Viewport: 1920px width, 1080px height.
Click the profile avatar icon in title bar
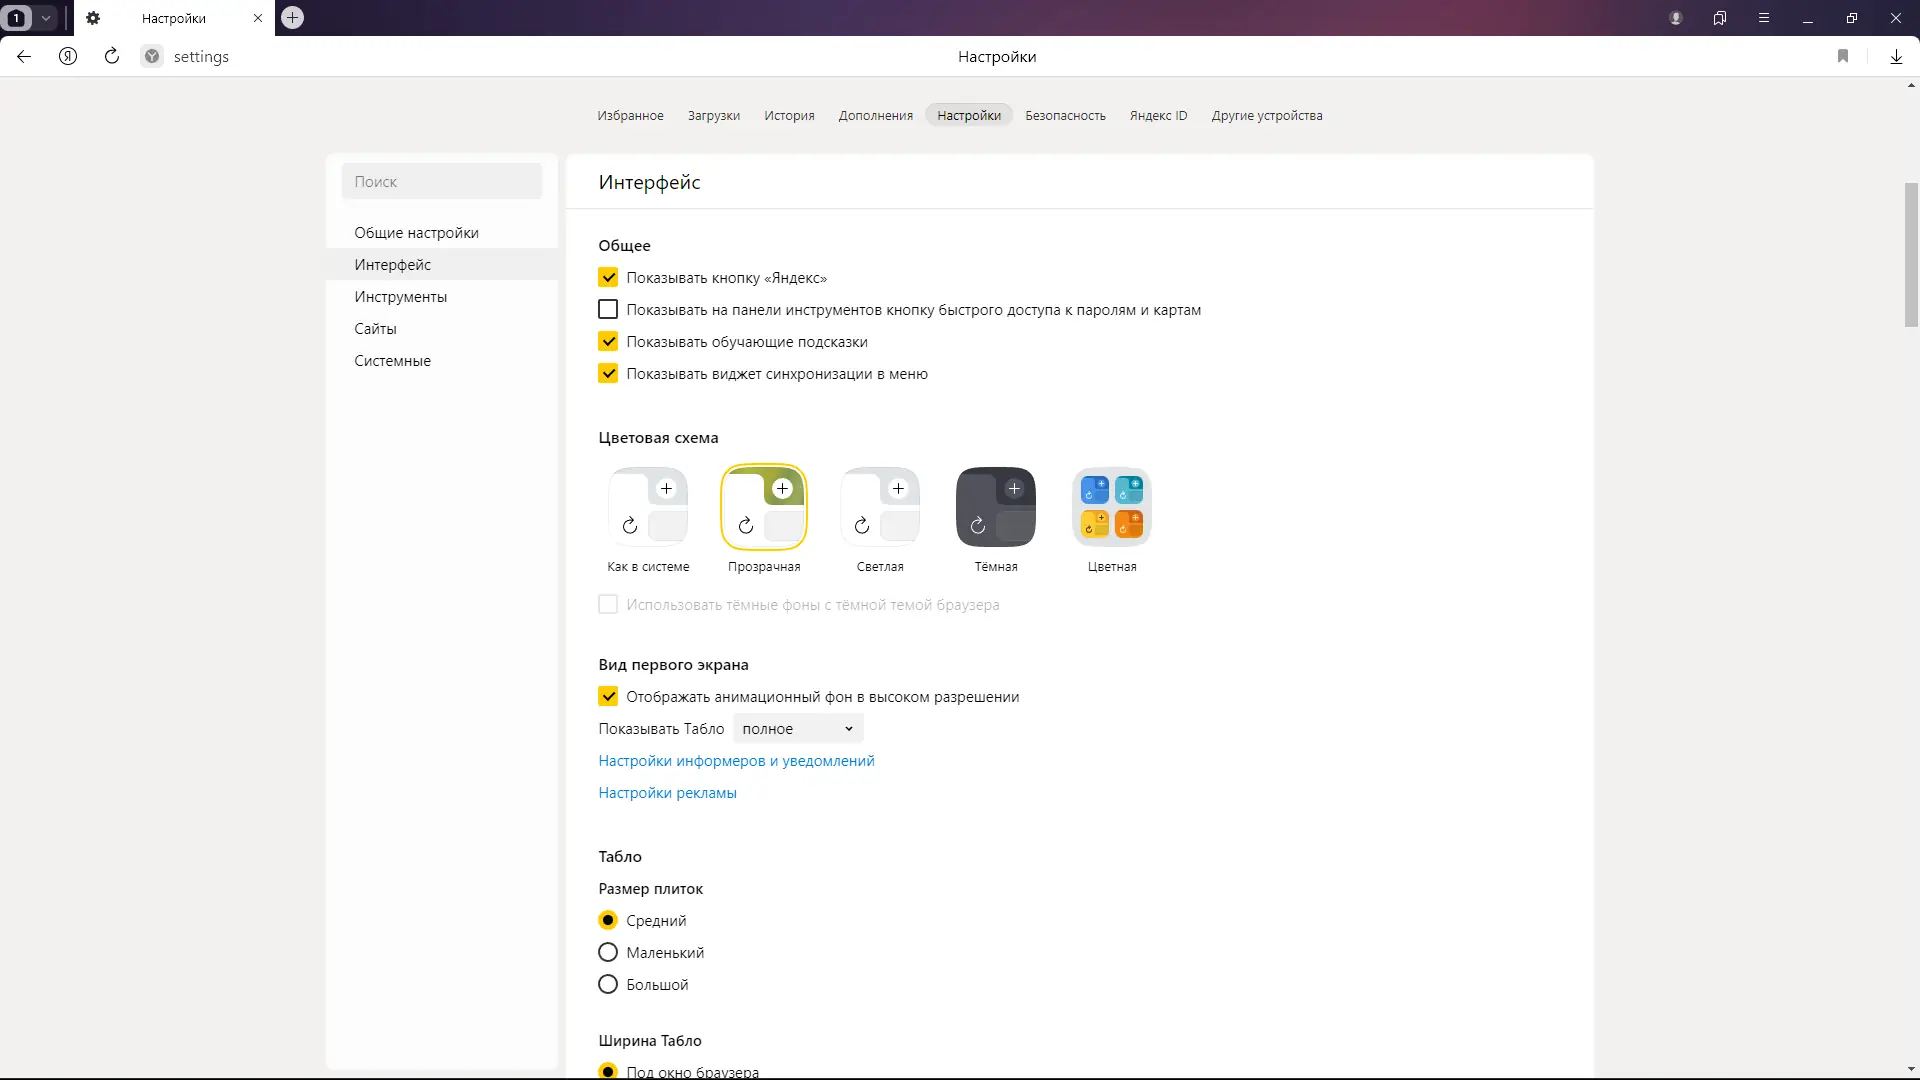(x=1676, y=18)
